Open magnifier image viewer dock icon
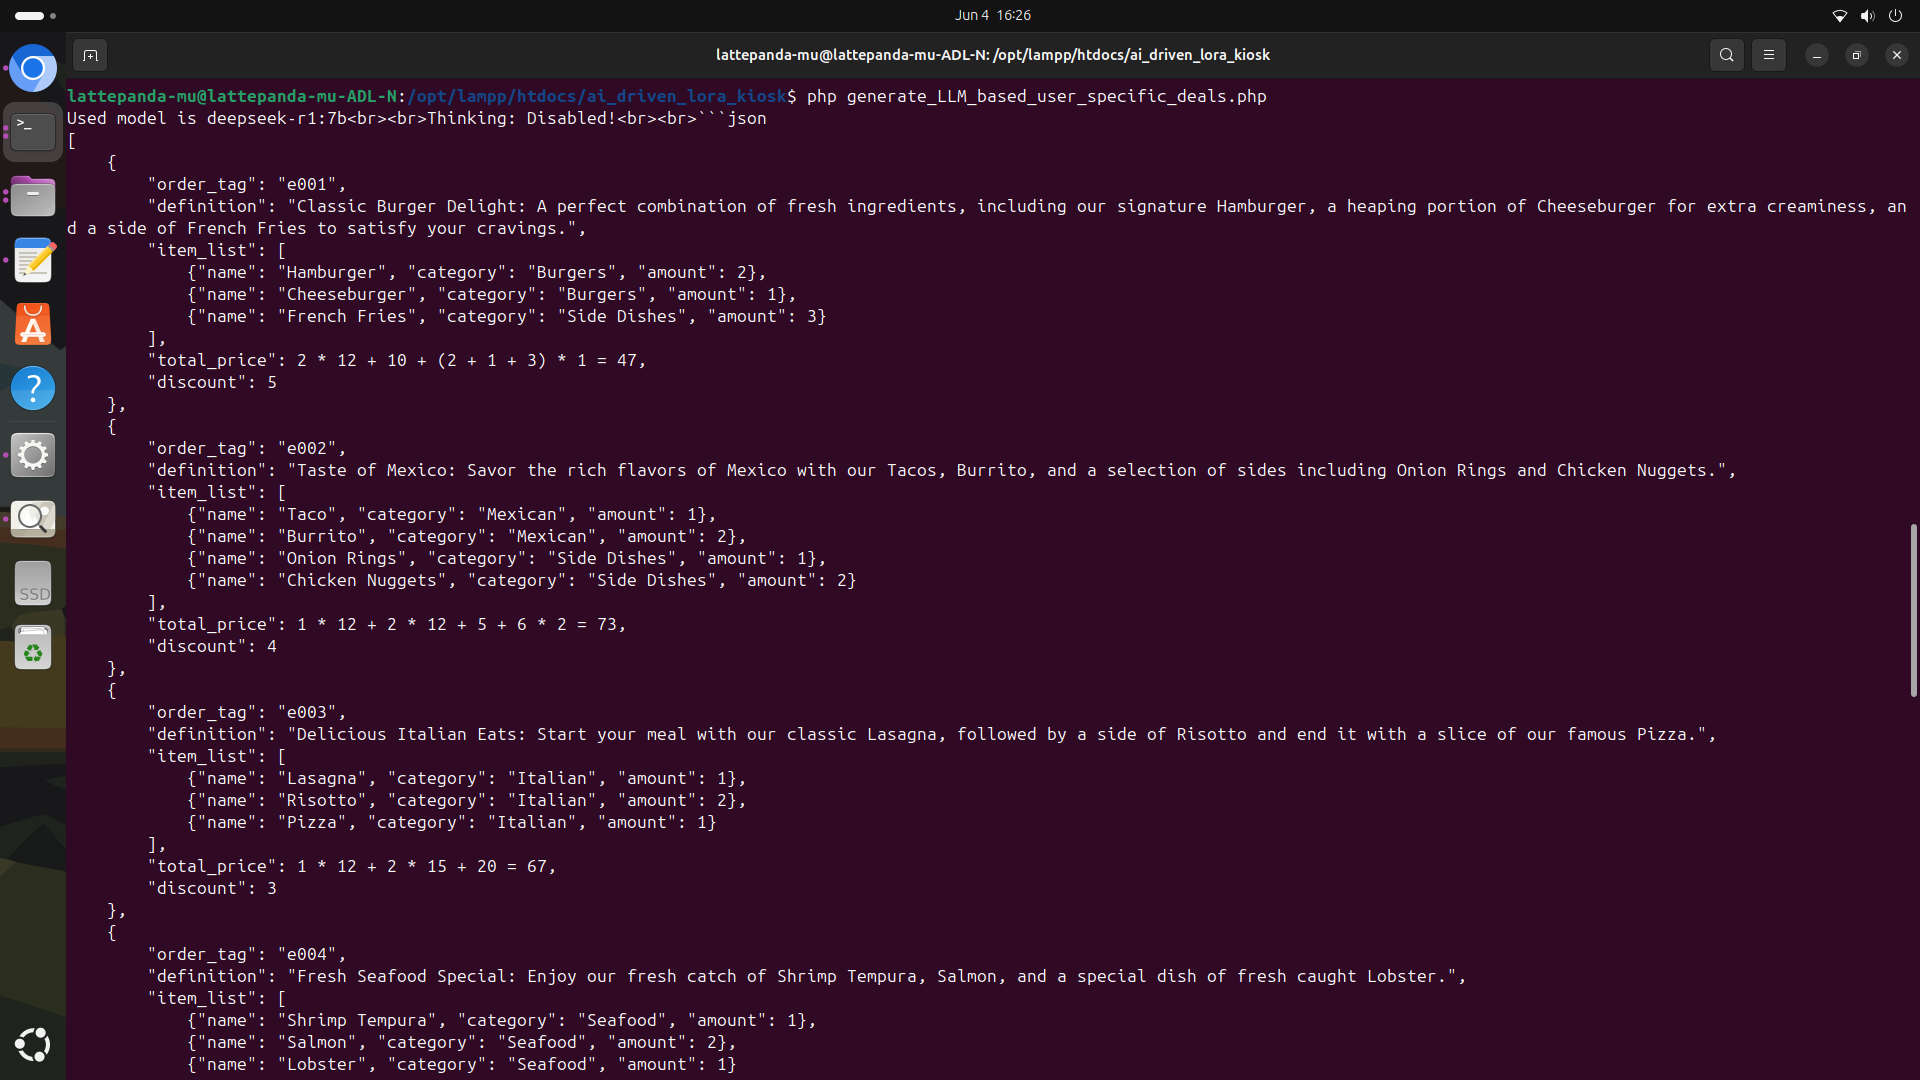This screenshot has width=1920, height=1080. [x=33, y=518]
